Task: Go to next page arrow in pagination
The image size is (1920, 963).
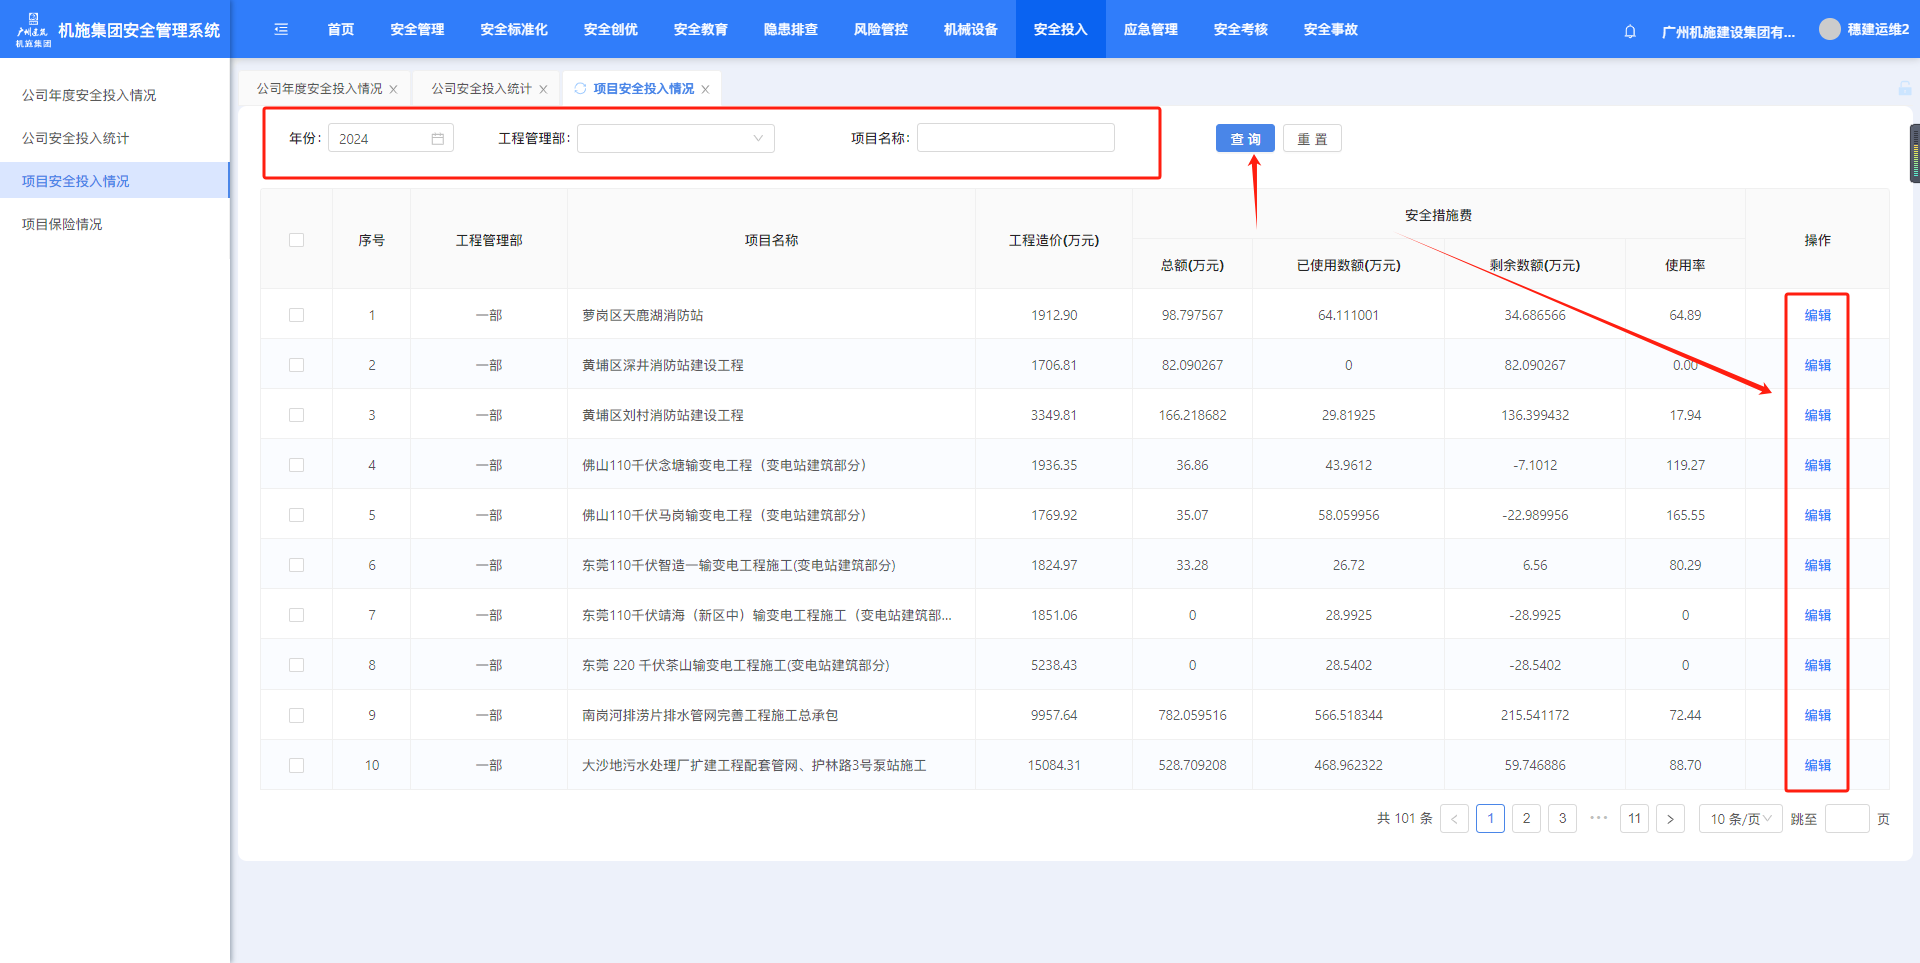Action: pos(1670,819)
